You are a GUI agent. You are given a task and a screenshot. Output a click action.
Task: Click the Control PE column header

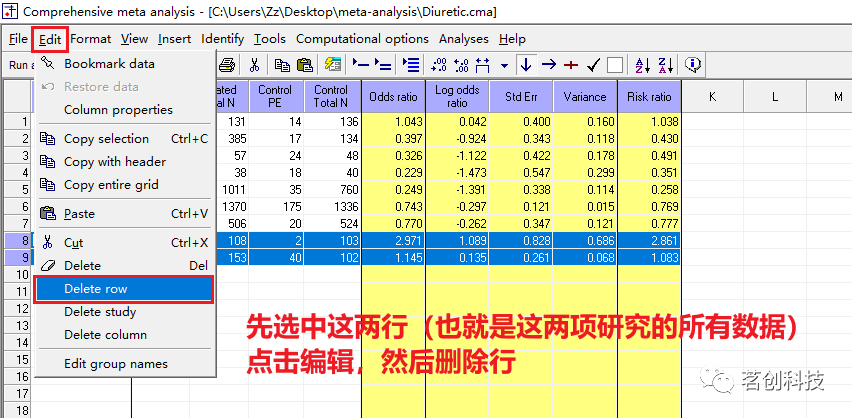[x=275, y=97]
